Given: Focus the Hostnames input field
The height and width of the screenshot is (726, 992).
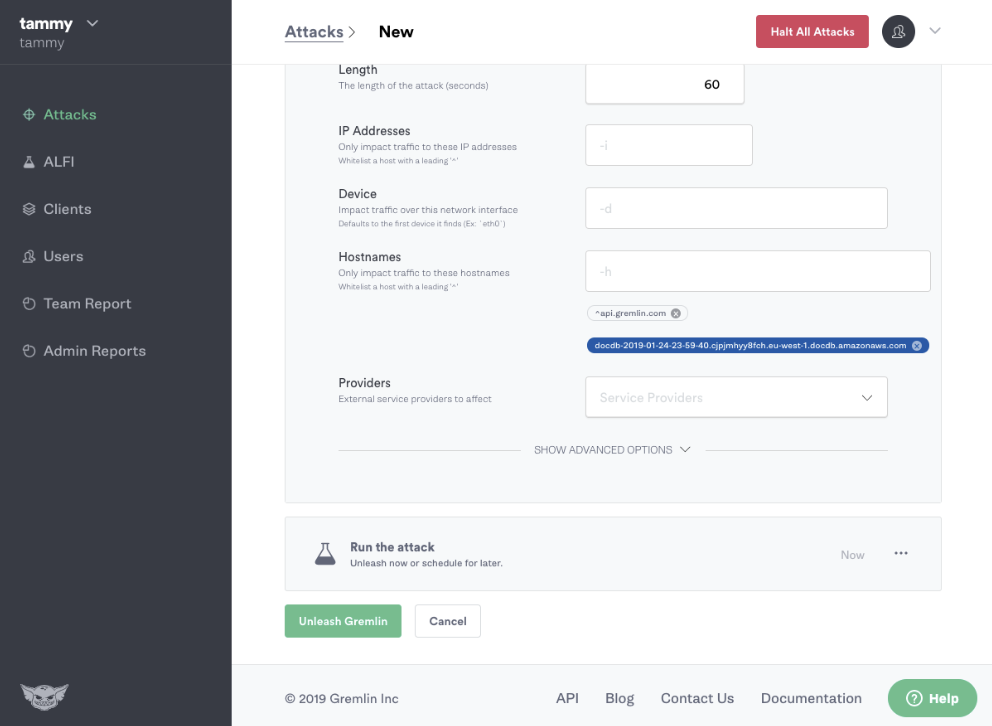Looking at the screenshot, I should coord(758,271).
